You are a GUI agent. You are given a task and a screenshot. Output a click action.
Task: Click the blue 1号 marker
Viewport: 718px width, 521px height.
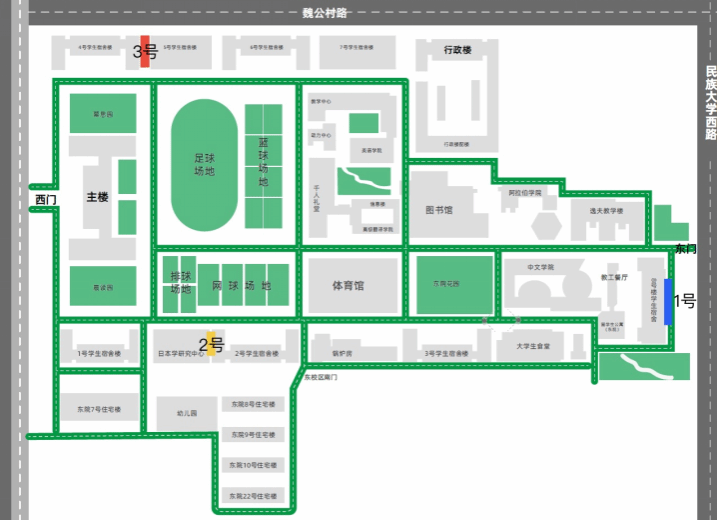click(x=668, y=300)
